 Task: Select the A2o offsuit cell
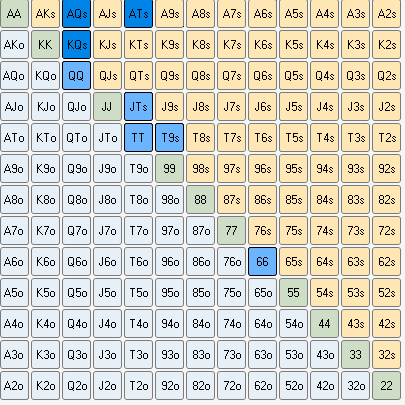tap(14, 386)
